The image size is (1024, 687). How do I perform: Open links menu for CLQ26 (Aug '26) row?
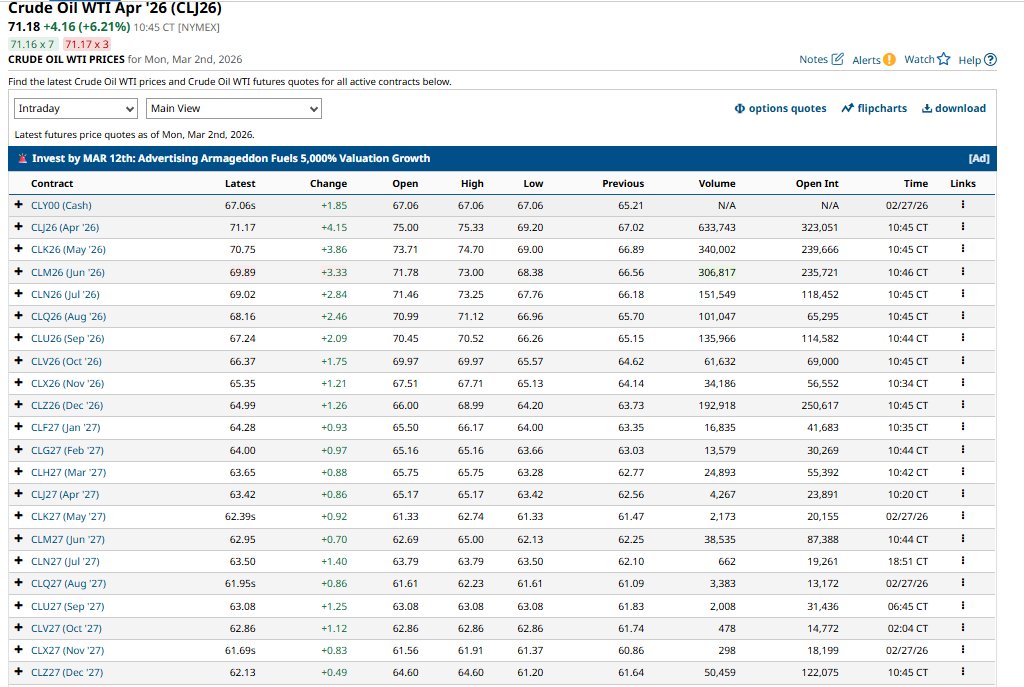tap(963, 315)
